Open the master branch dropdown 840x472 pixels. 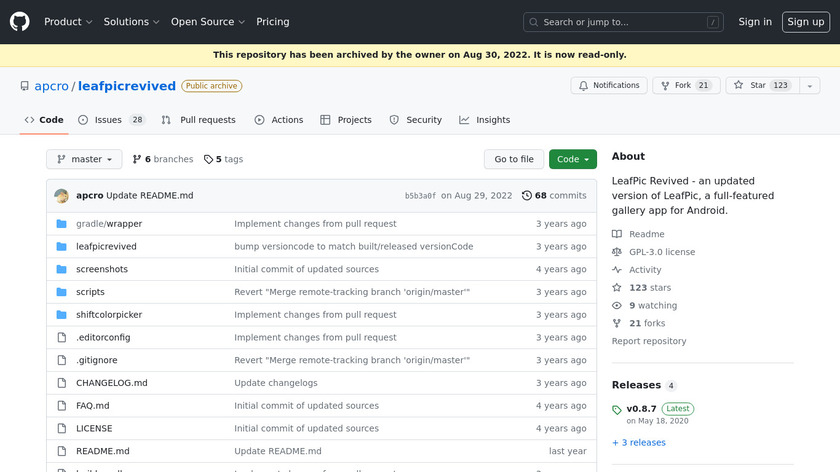84,159
